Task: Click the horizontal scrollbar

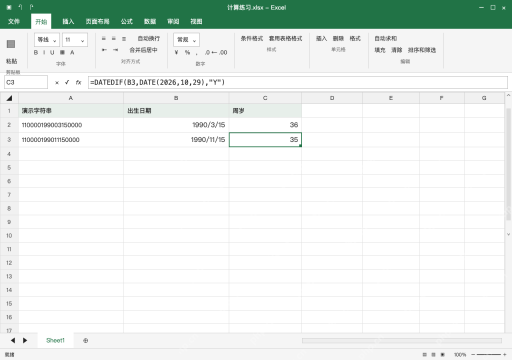Action: click(402, 341)
